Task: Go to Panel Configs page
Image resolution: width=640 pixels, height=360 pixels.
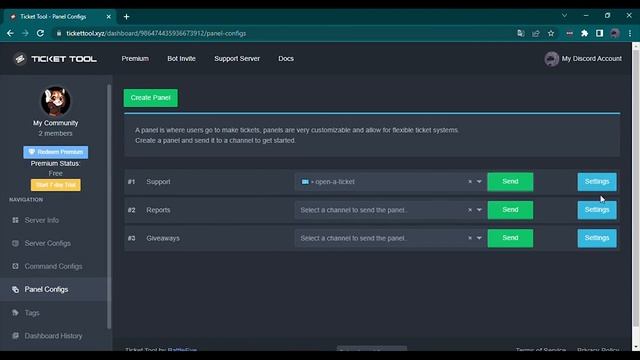Action: click(x=47, y=289)
